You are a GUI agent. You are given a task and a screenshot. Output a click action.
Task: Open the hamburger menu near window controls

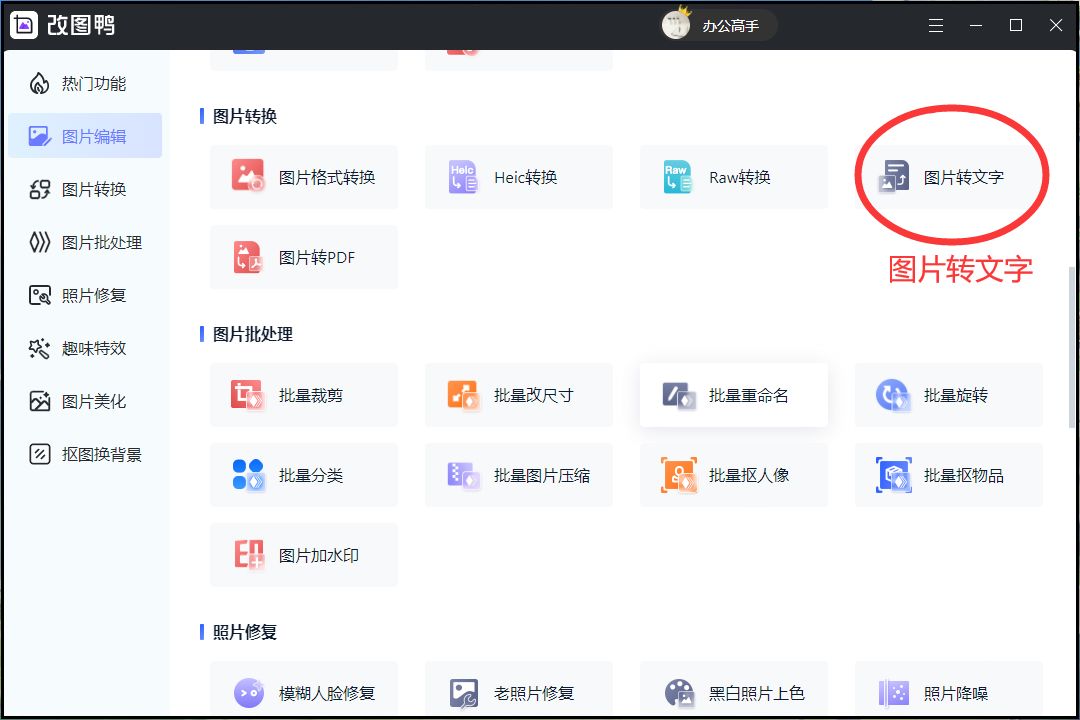click(936, 25)
